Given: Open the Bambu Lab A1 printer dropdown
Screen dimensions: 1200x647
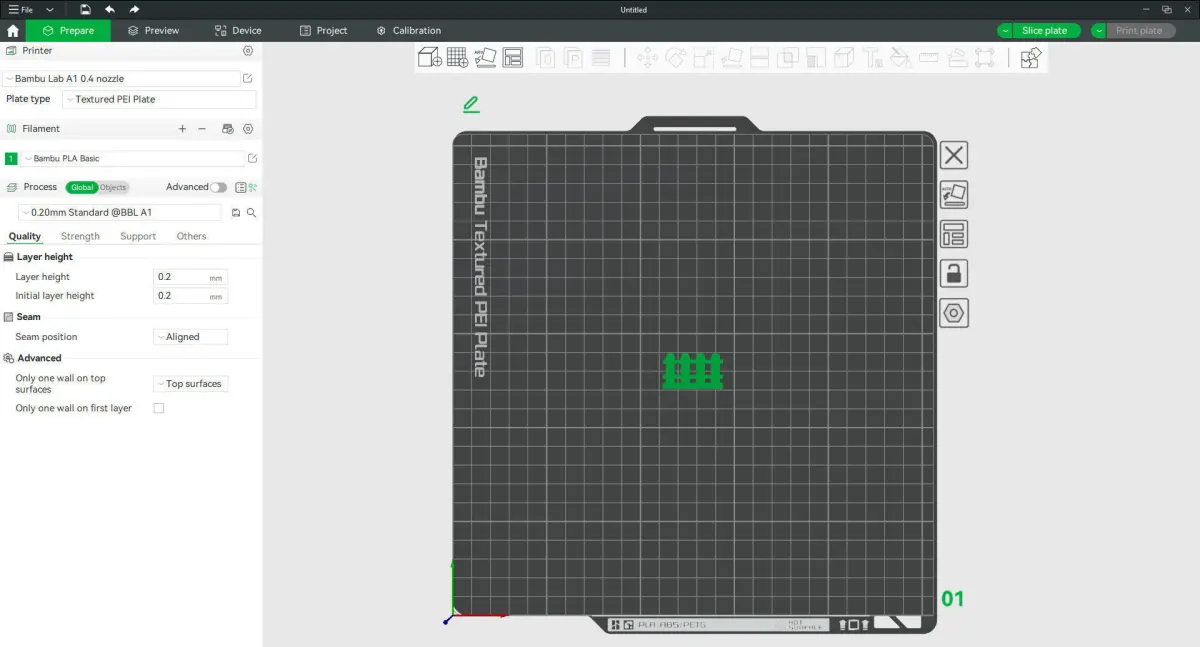Looking at the screenshot, I should (121, 78).
